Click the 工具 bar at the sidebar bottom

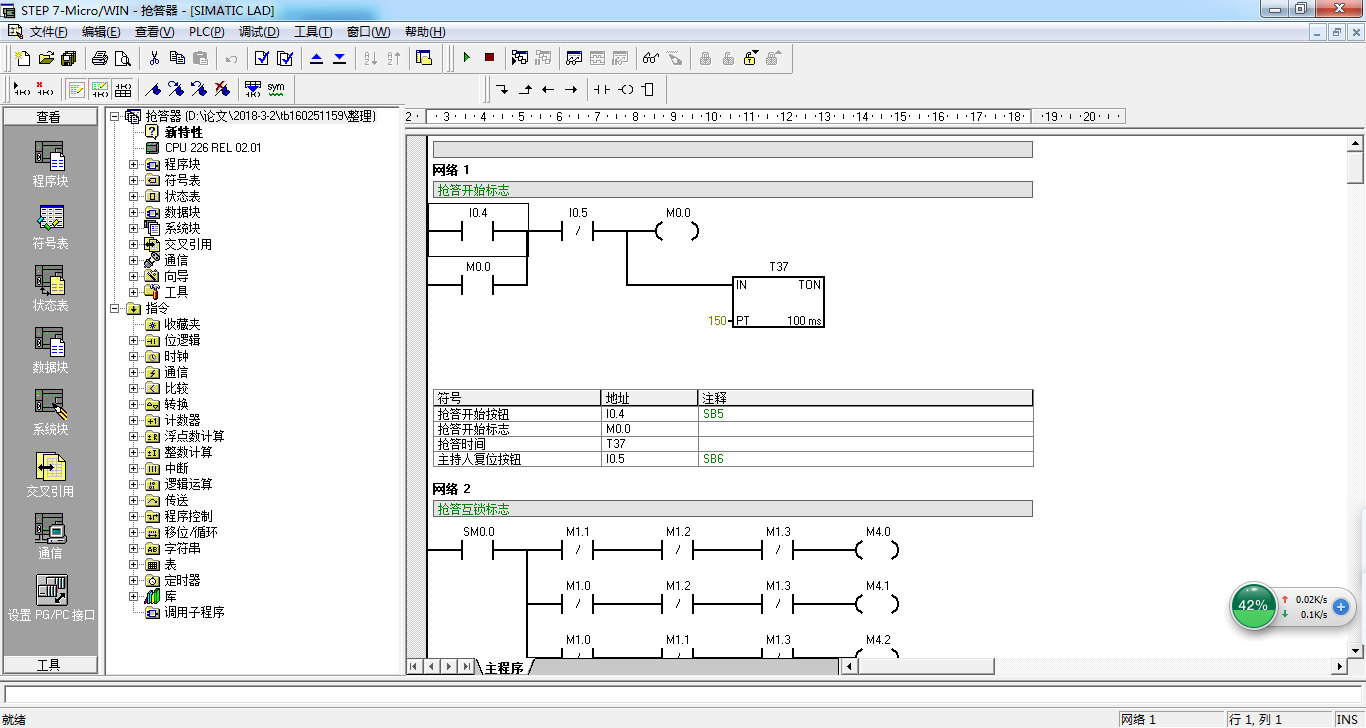[50, 664]
